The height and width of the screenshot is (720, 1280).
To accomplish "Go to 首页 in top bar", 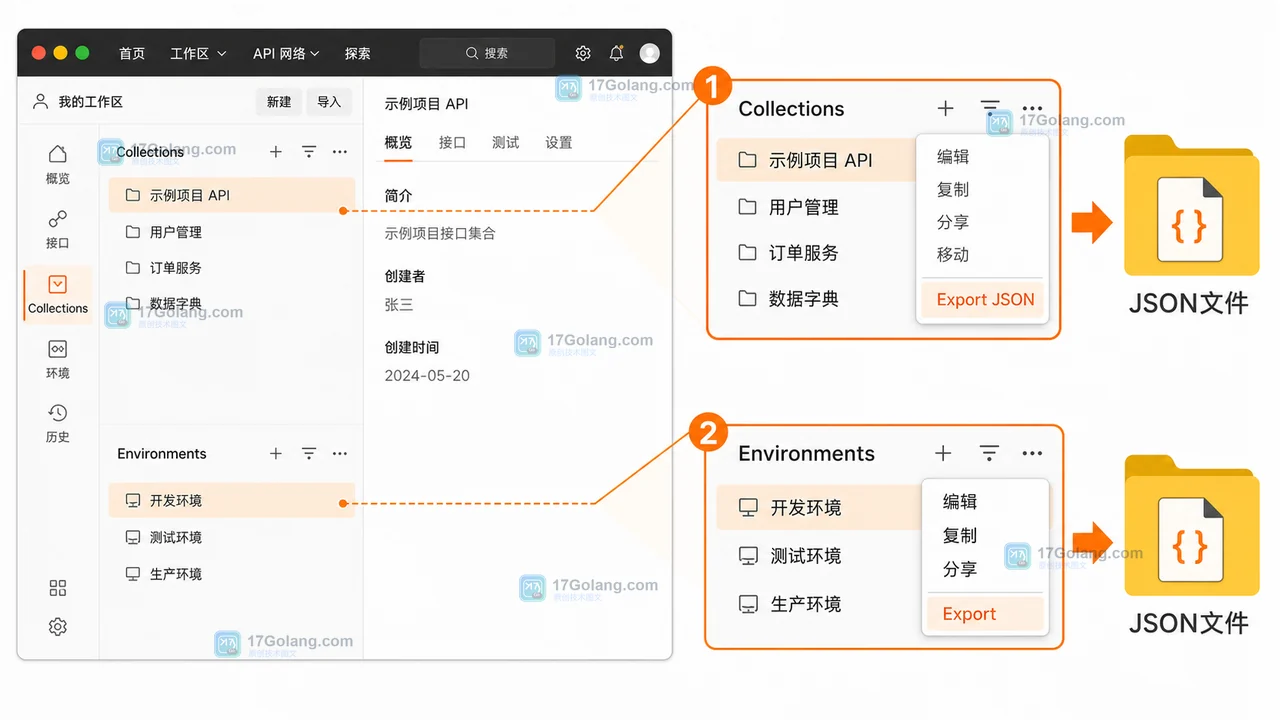I will 132,53.
